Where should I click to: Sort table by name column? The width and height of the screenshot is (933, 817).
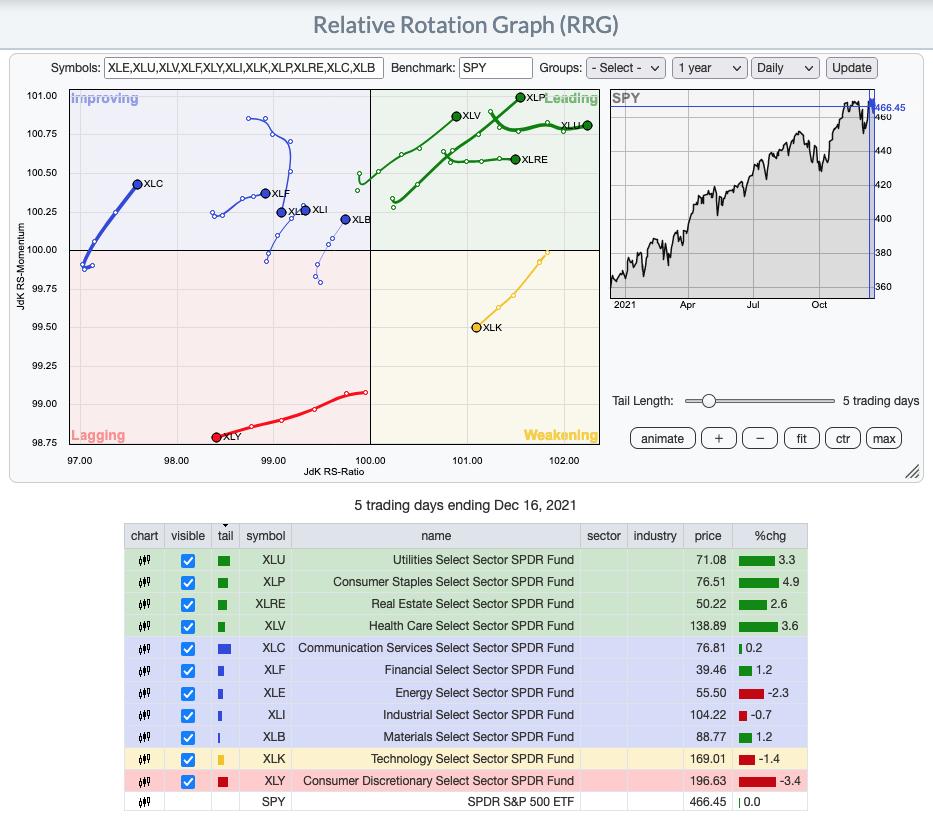pyautogui.click(x=436, y=536)
